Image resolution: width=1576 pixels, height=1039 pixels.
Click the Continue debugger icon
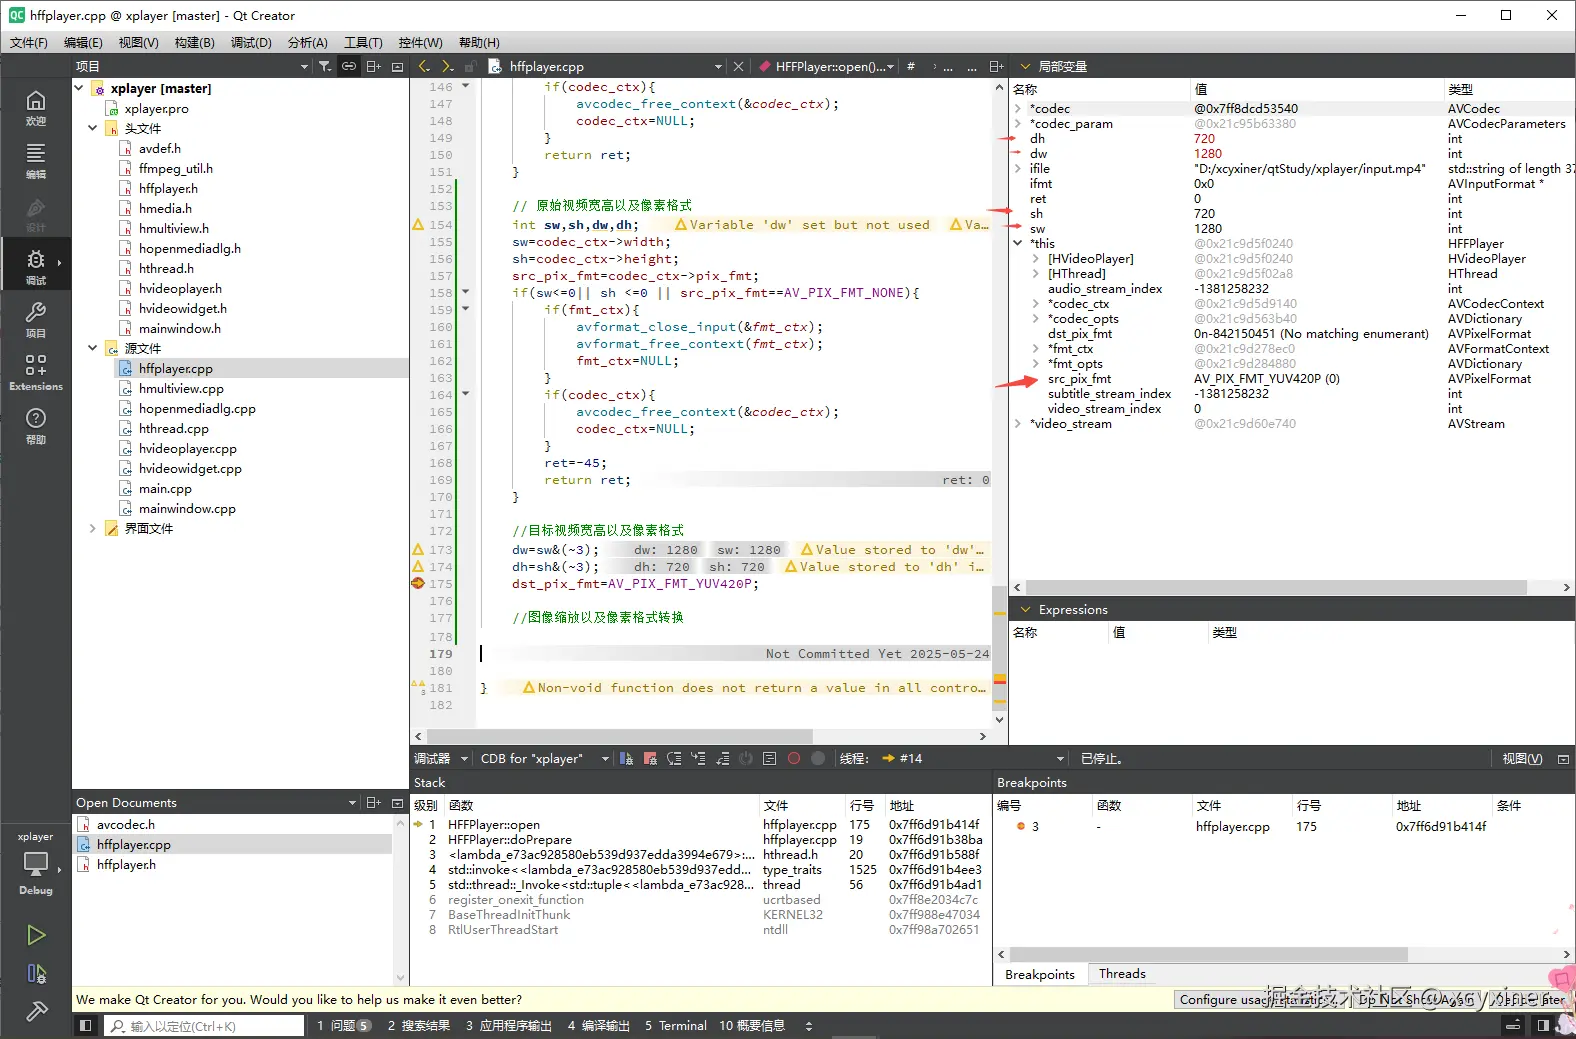coord(626,759)
